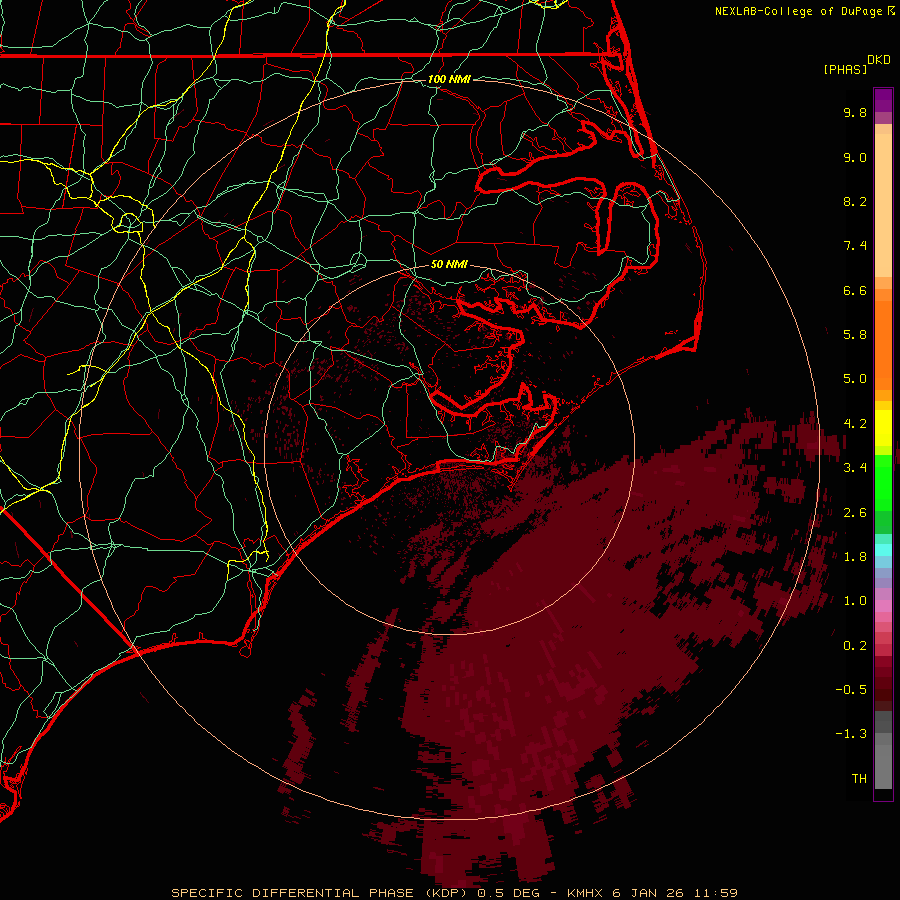The image size is (900, 900).
Task: Pick the cyan segment of the color bar
Action: (x=883, y=550)
